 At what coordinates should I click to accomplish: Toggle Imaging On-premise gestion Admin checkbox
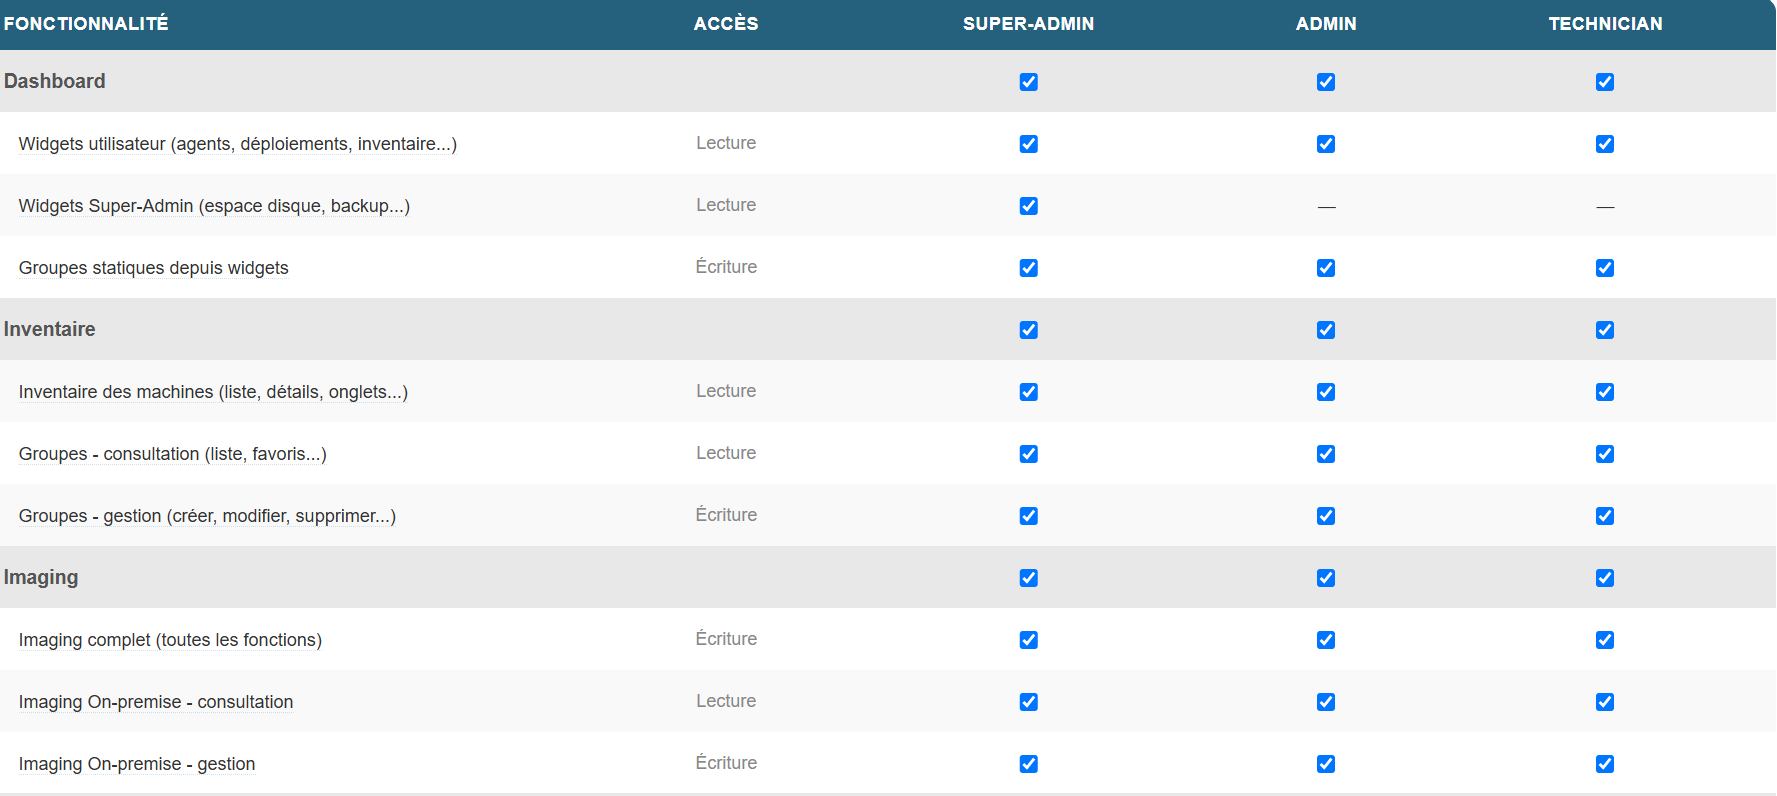tap(1326, 764)
